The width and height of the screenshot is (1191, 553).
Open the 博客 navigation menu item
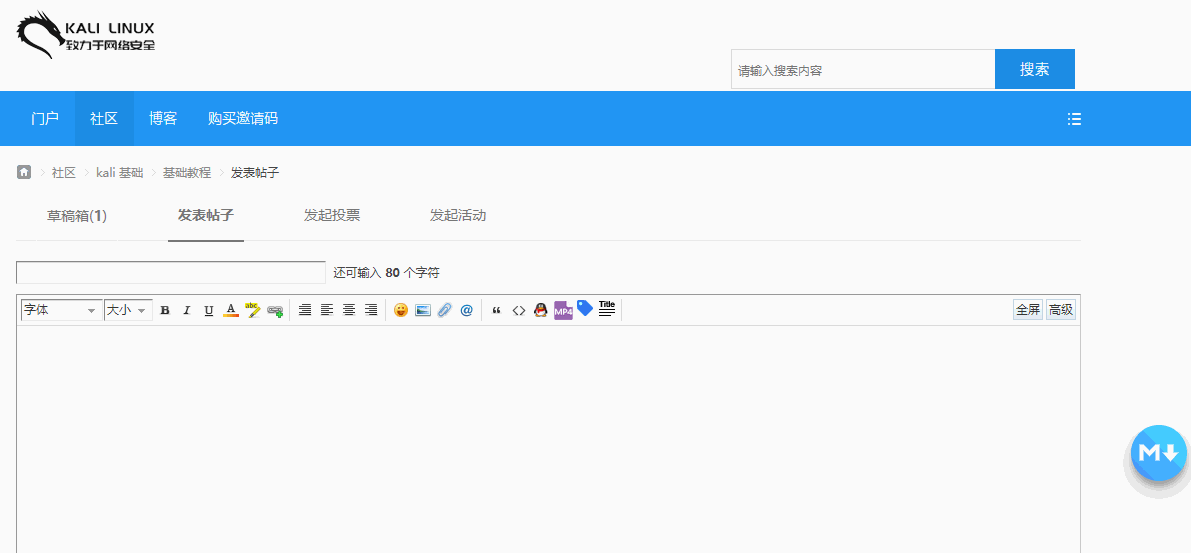click(163, 119)
